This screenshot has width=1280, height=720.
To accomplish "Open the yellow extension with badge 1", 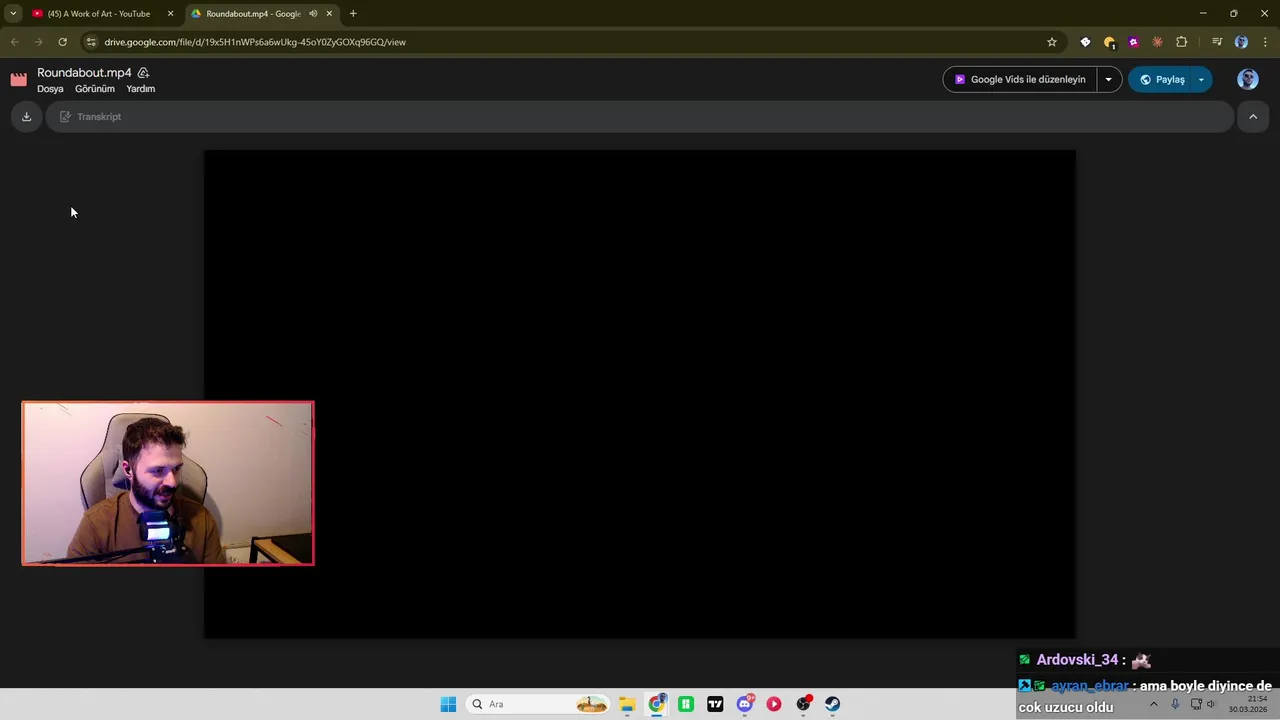I will (1109, 42).
